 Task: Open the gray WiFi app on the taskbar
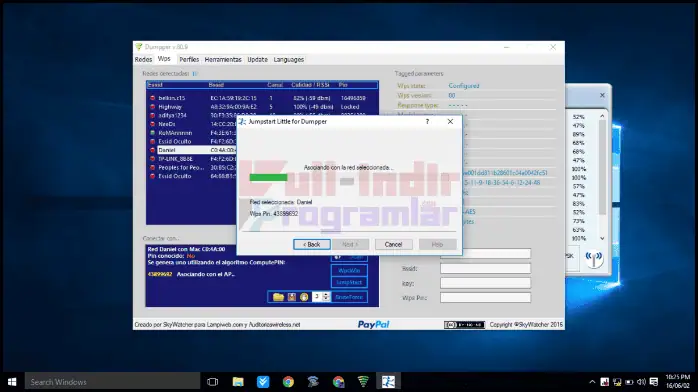pos(313,382)
